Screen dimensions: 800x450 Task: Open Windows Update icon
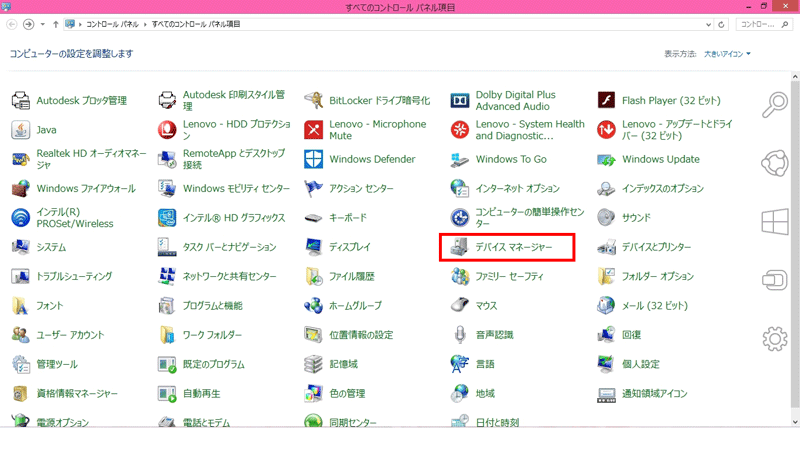tap(606, 159)
